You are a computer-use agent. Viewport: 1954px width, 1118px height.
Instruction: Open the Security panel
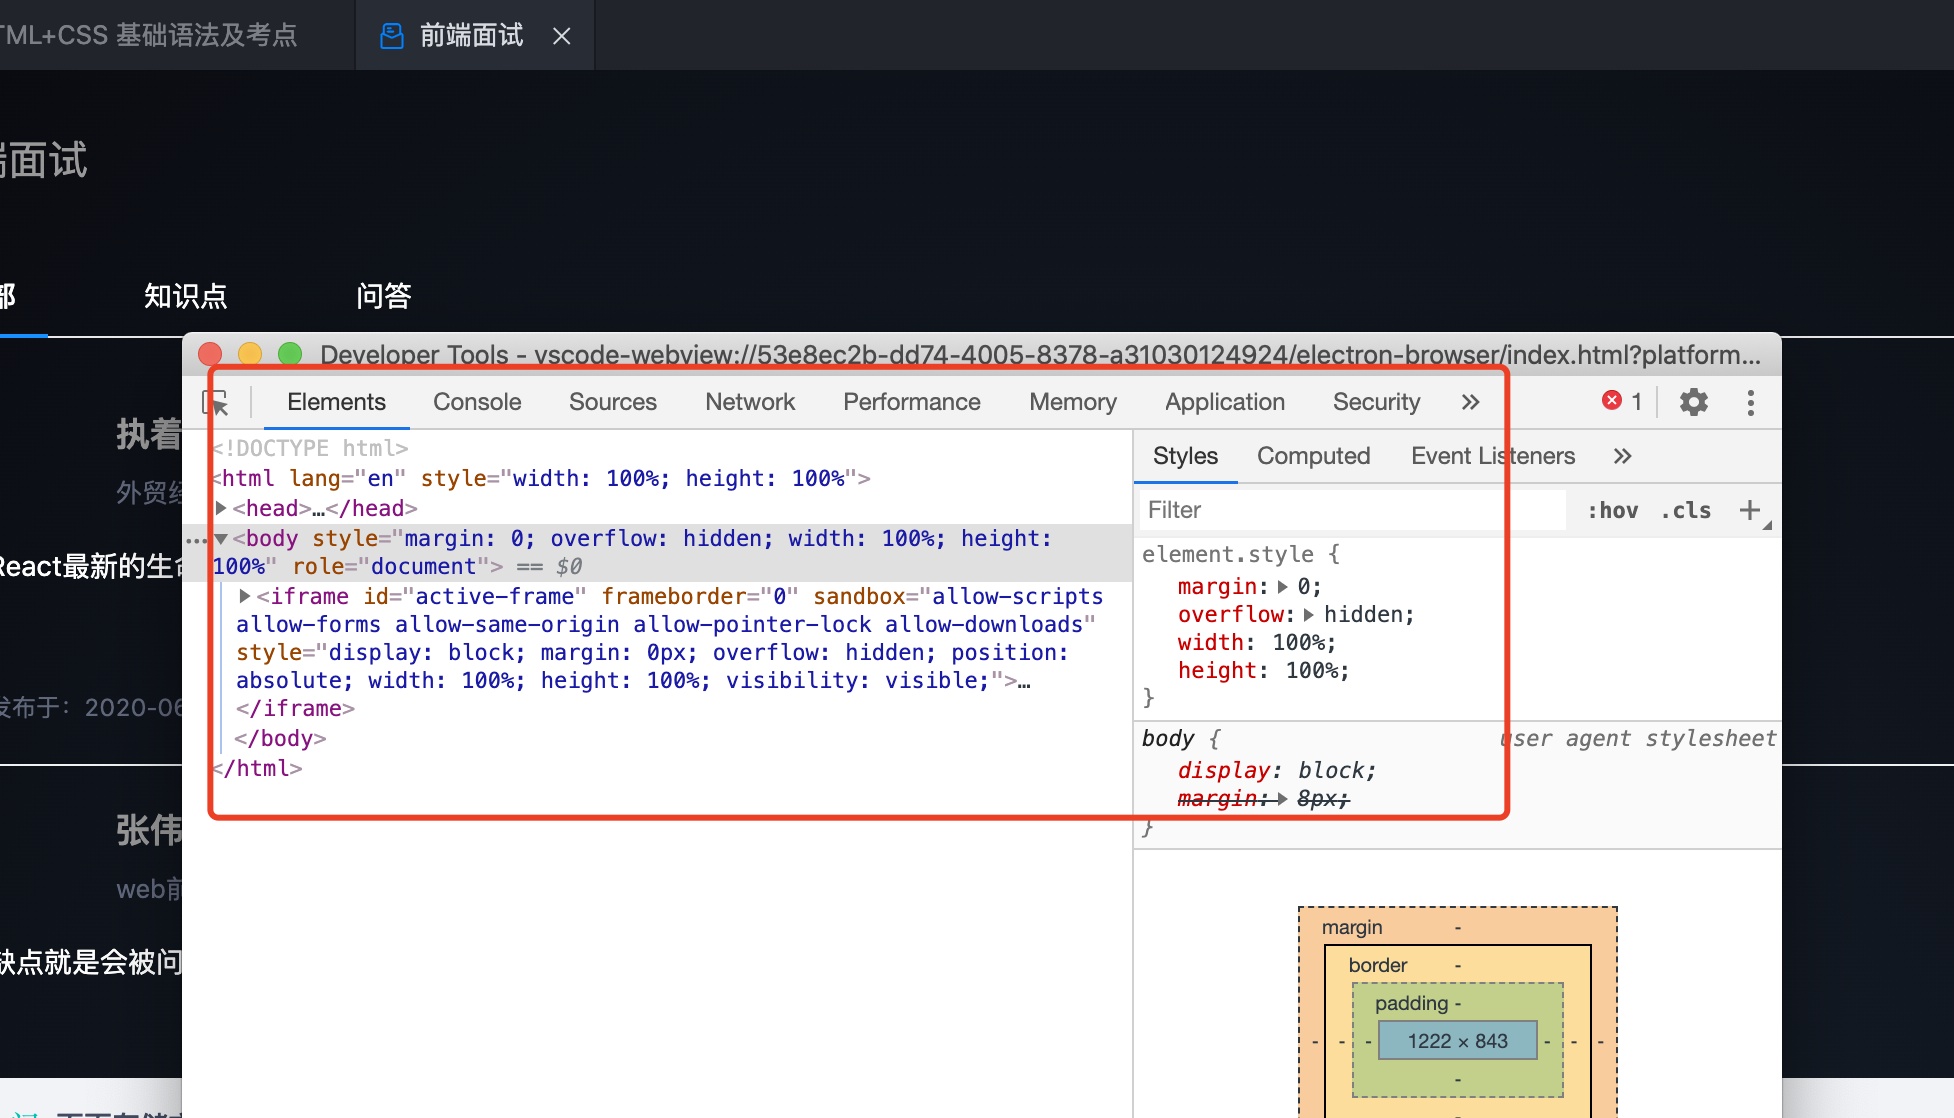tap(1376, 402)
